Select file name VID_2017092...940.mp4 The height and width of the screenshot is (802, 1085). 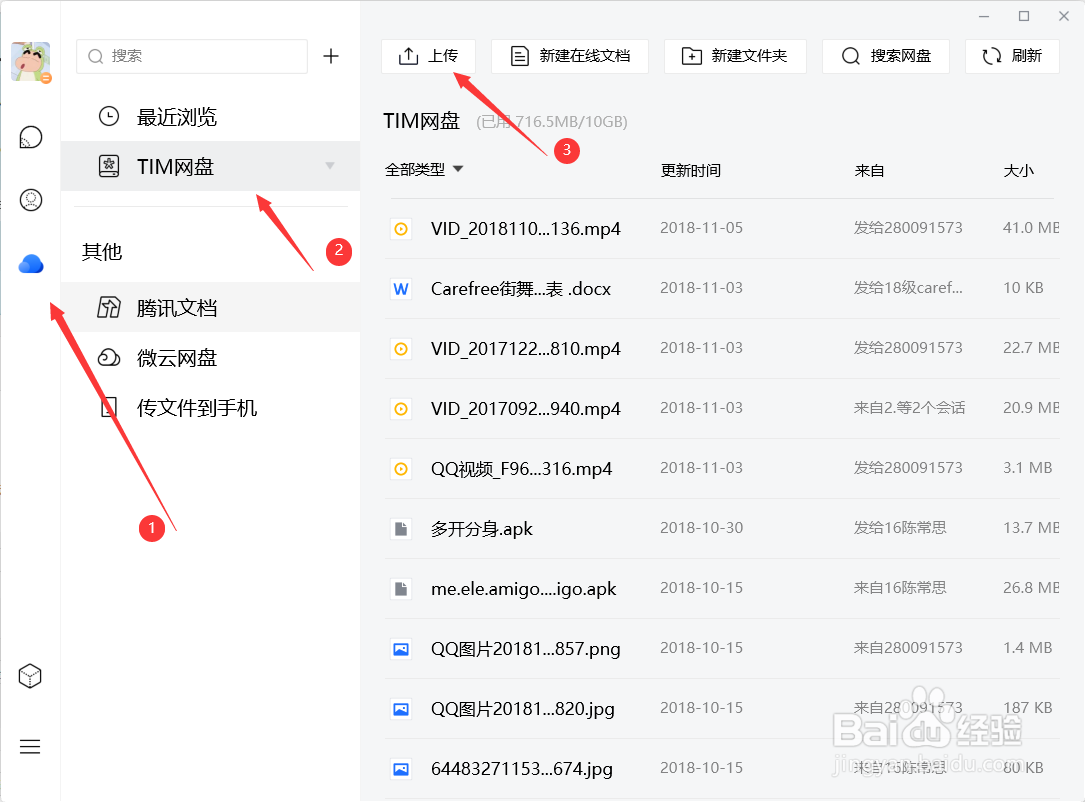pyautogui.click(x=526, y=409)
